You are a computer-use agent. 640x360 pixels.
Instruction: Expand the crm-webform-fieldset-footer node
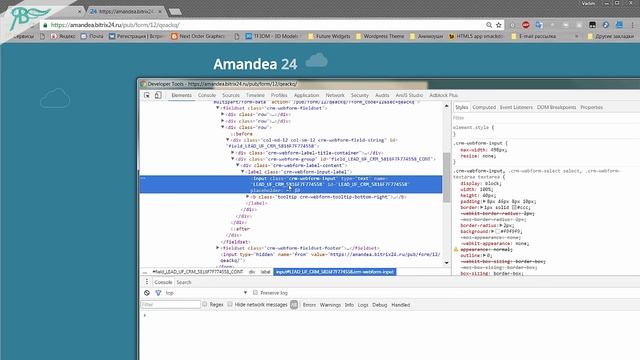[218, 248]
